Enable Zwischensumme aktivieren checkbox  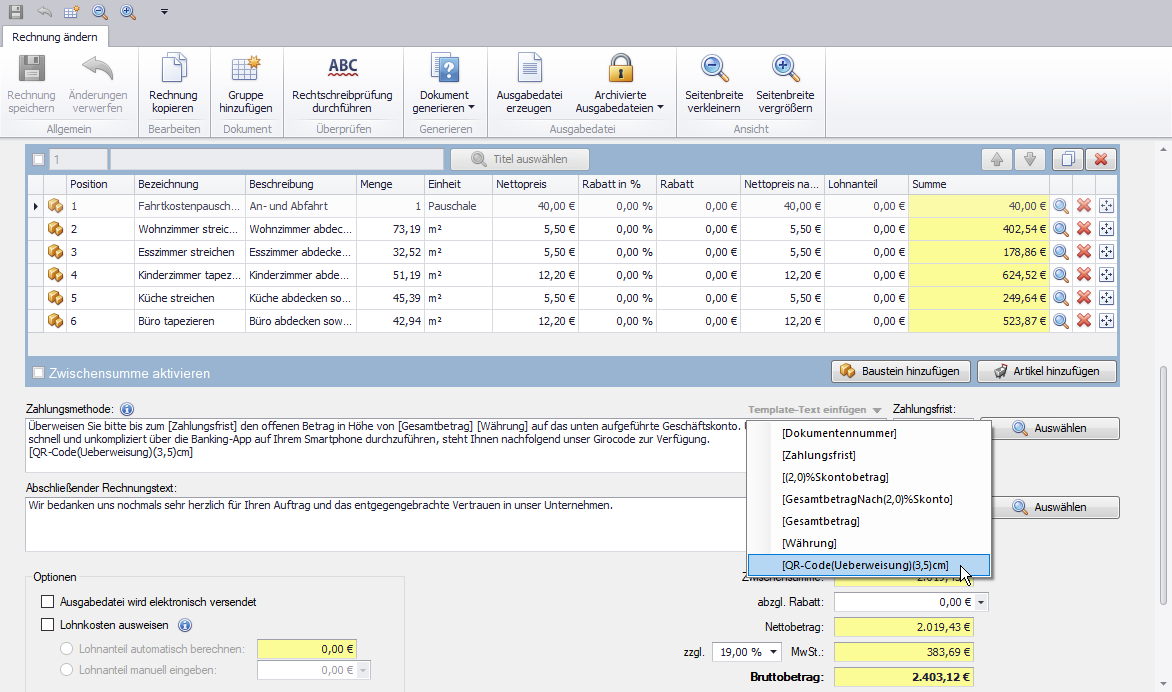pyautogui.click(x=38, y=373)
